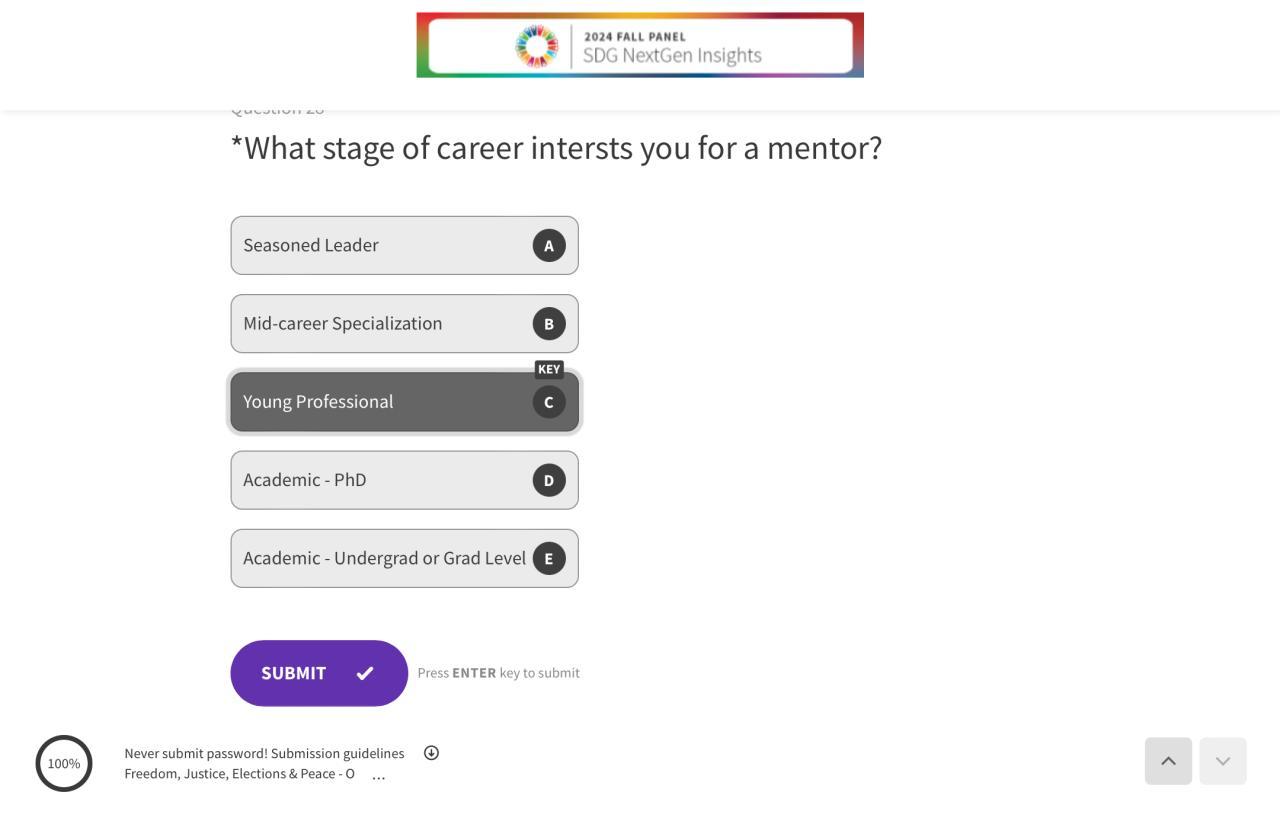
Task: Go to next question with down chevron
Action: (1223, 761)
